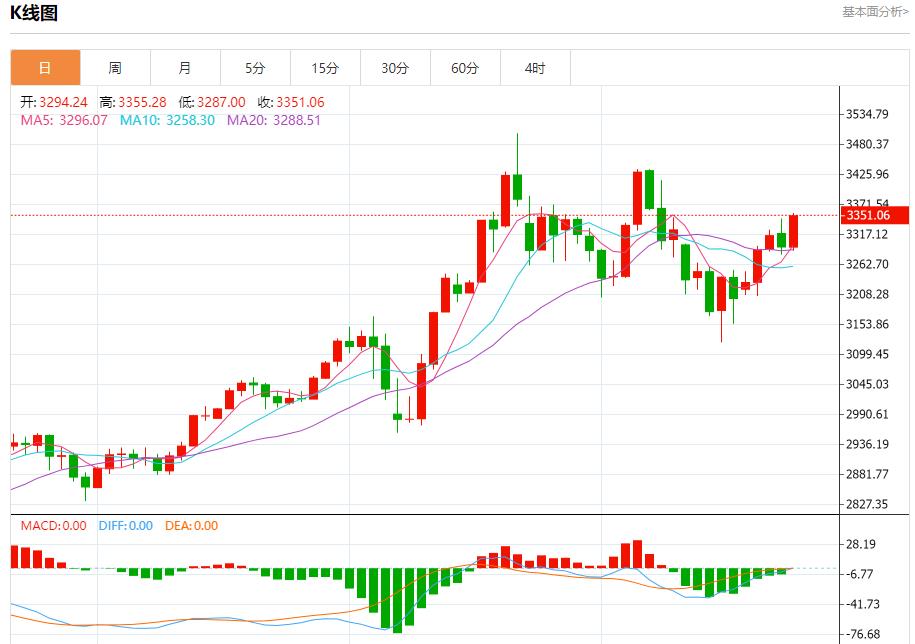This screenshot has width=915, height=644.
Task: Open the 5分 interval tab
Action: pyautogui.click(x=255, y=68)
